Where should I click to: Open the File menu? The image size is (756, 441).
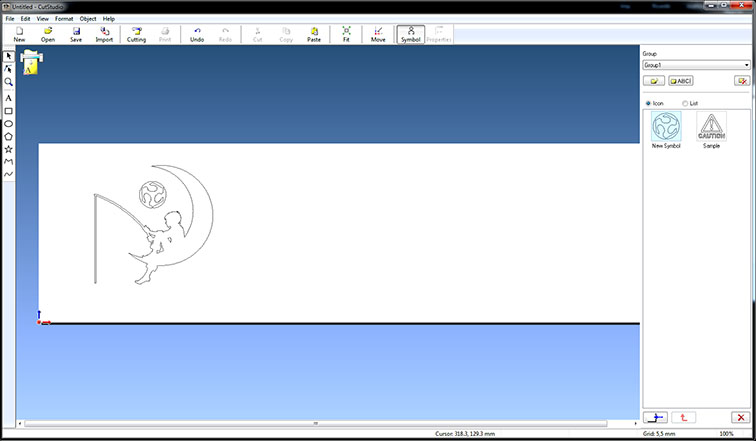click(10, 19)
